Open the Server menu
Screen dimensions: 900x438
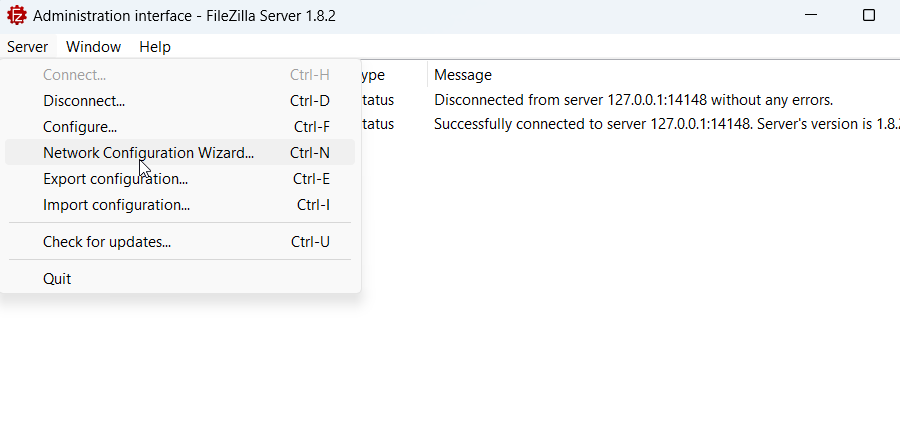(x=28, y=47)
